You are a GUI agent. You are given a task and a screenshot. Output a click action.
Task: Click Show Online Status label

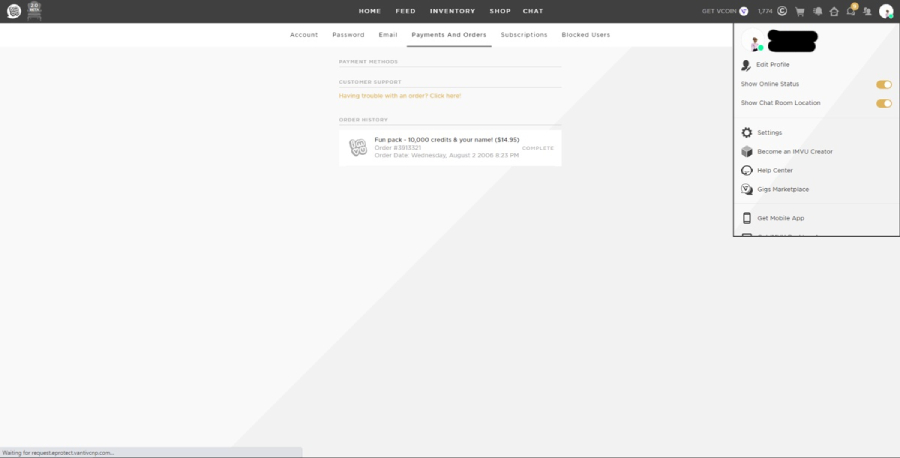point(770,84)
